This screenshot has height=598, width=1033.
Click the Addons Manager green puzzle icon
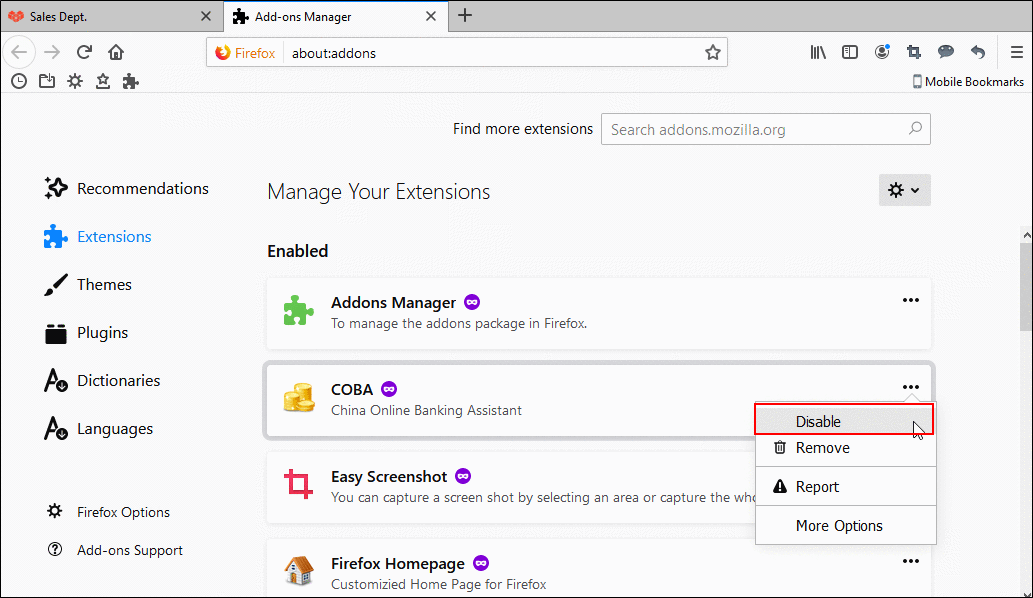tap(298, 310)
